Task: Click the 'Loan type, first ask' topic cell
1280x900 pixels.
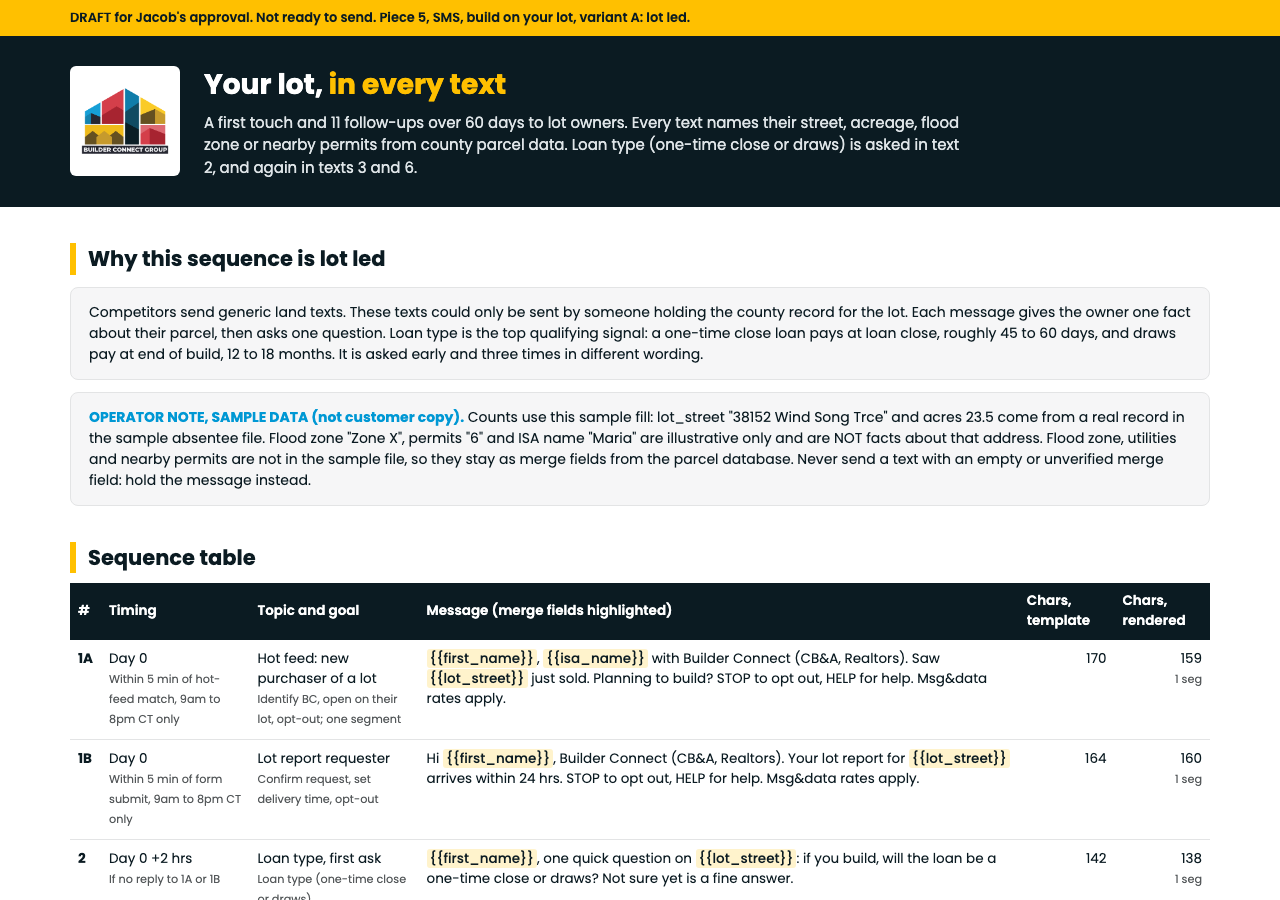Action: coord(319,858)
